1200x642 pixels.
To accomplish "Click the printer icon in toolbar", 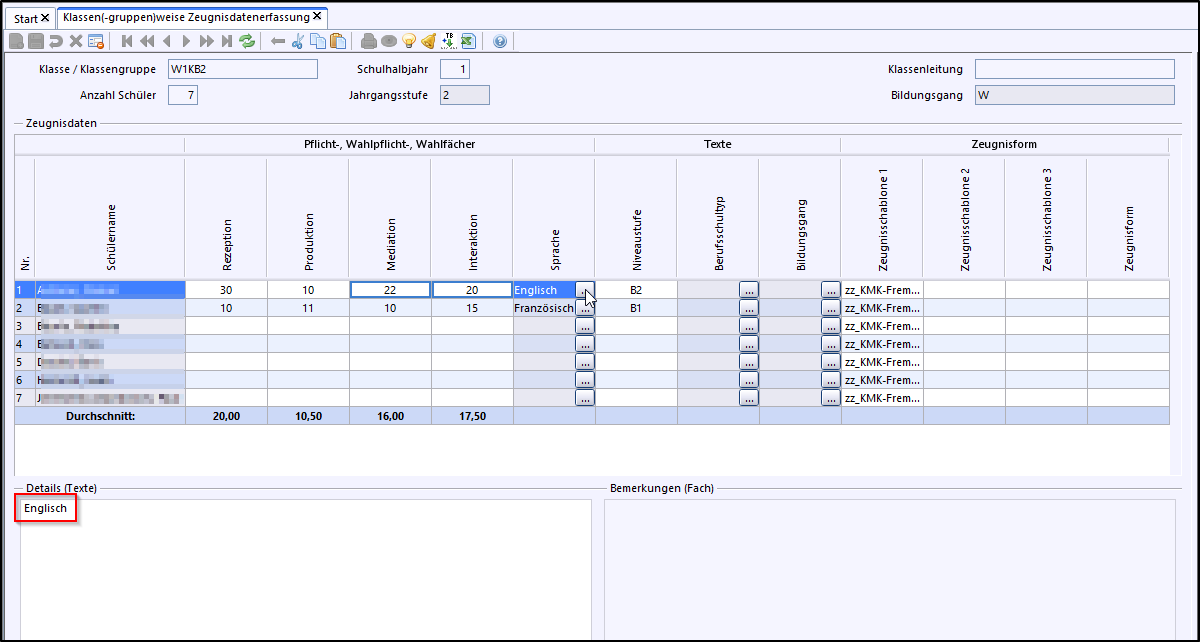I will [x=368, y=41].
